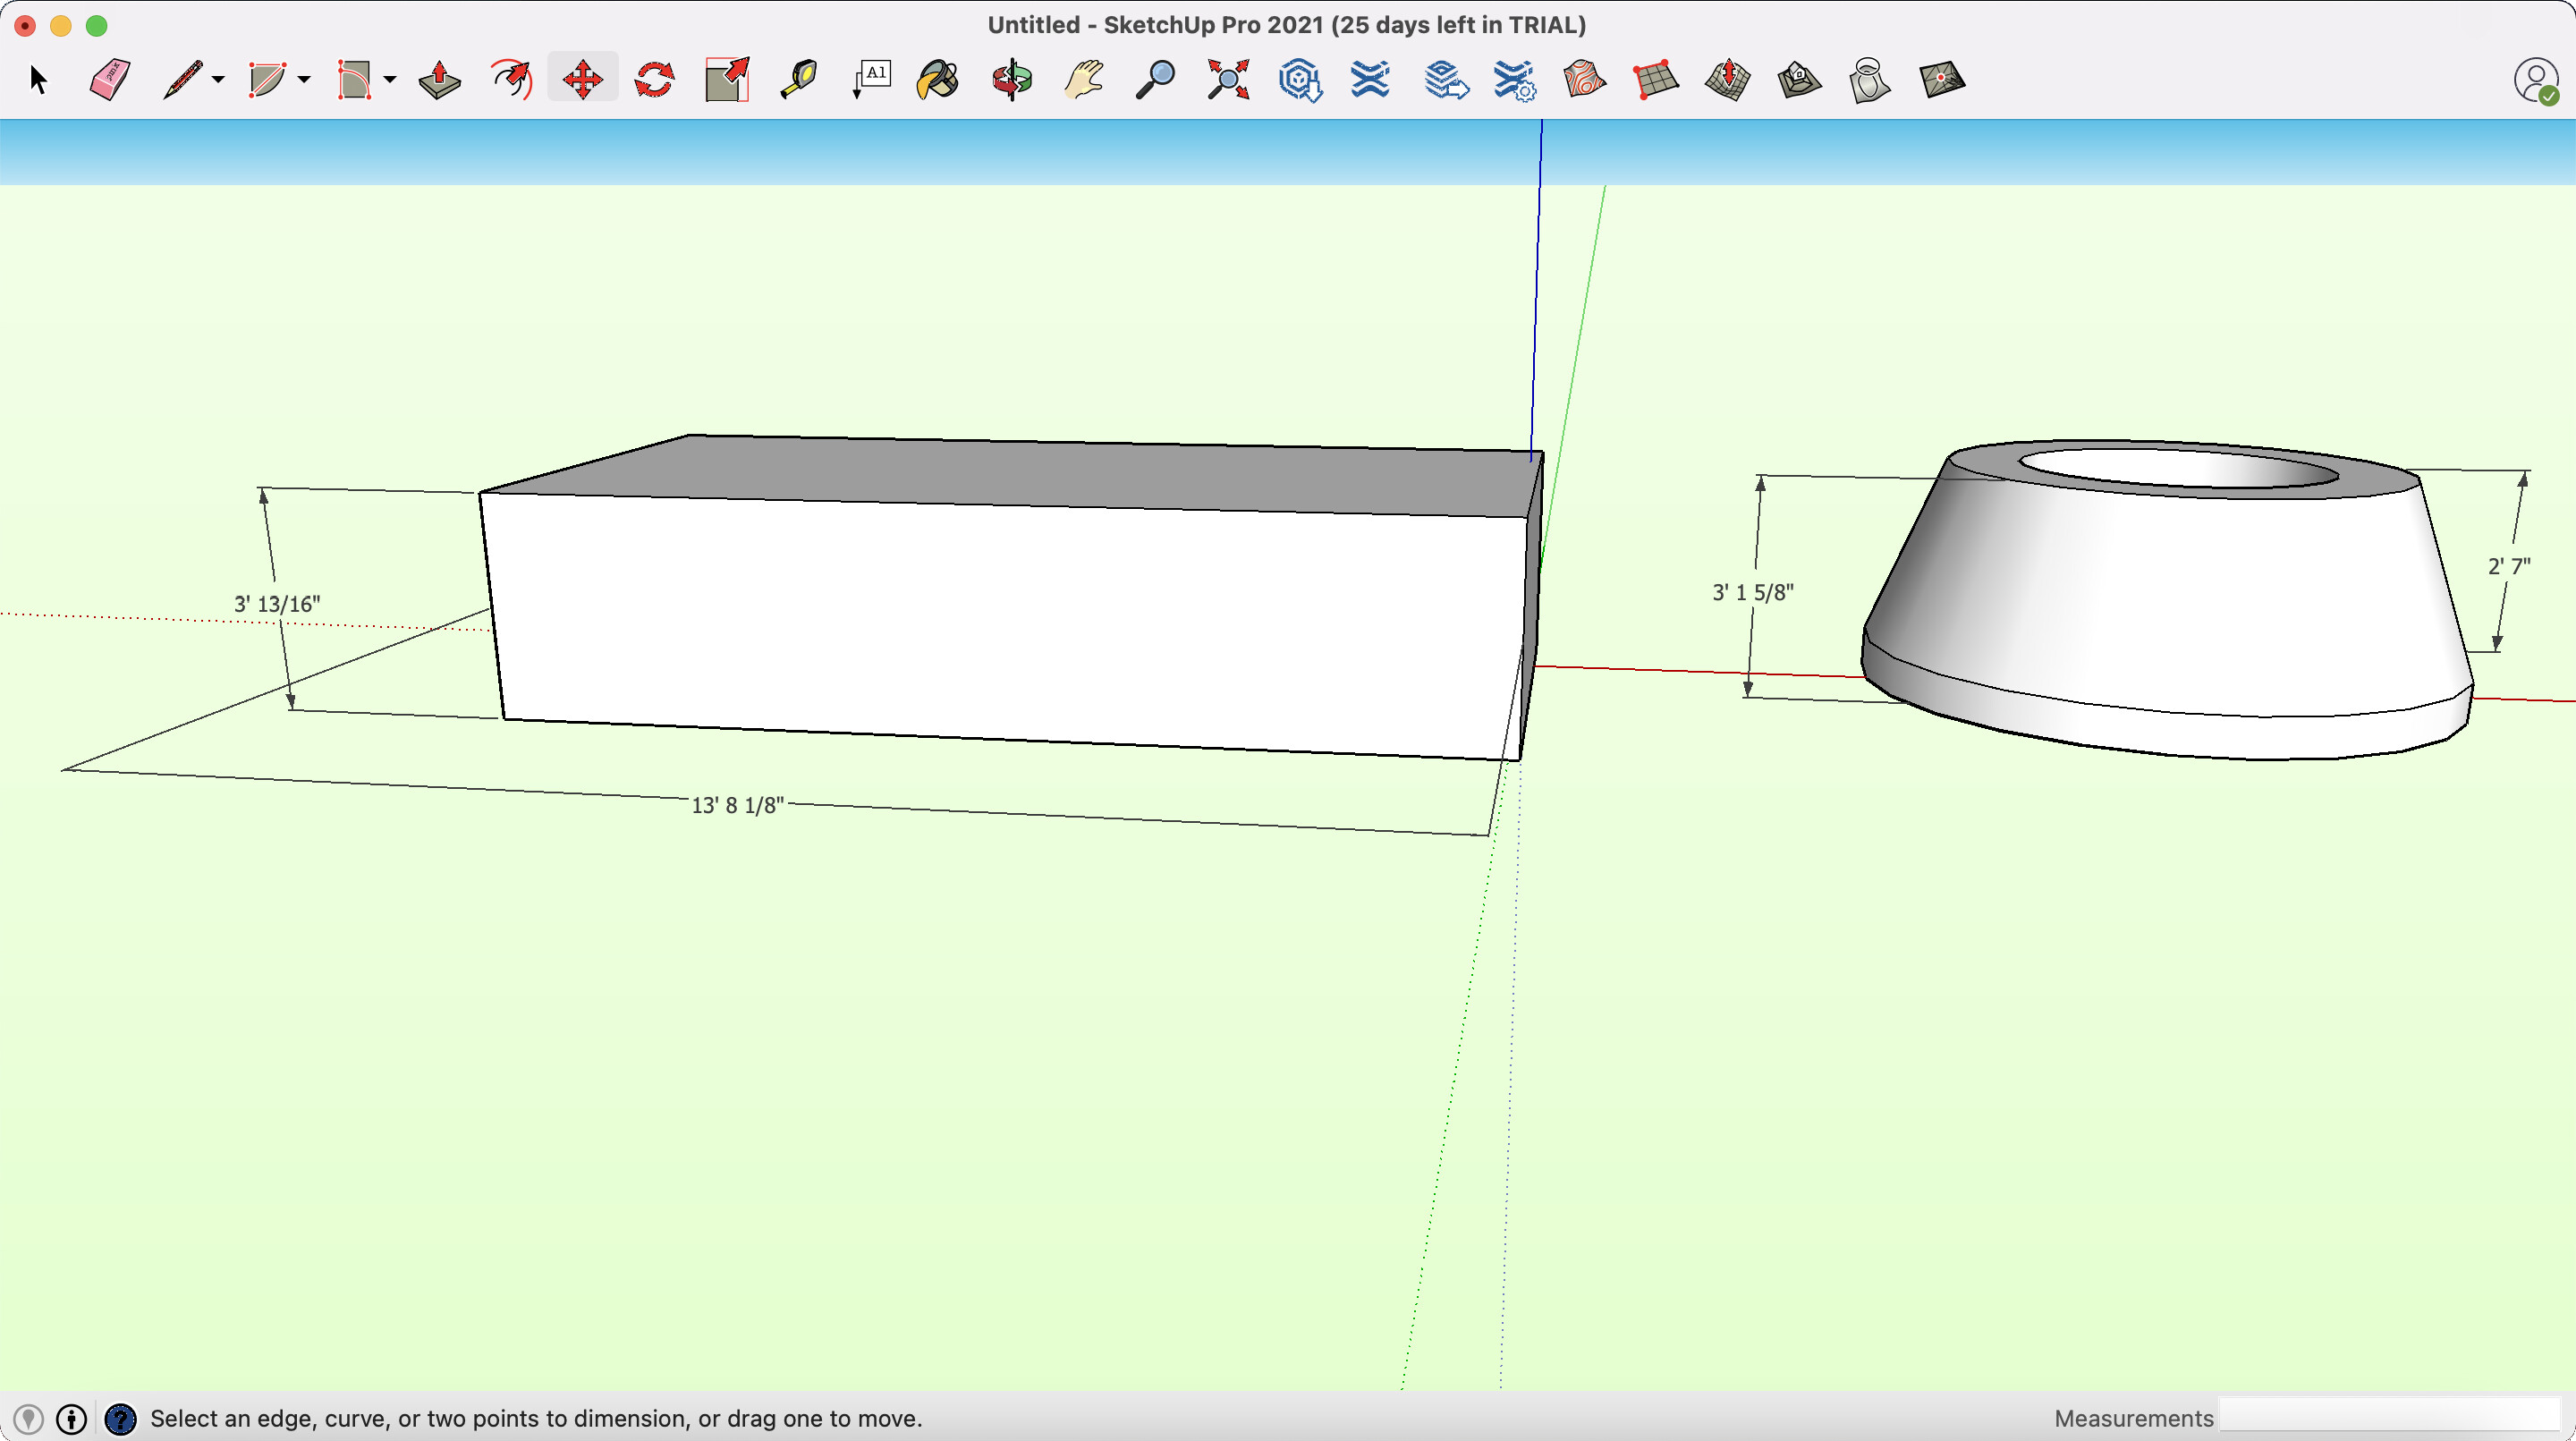Screen dimensions: 2576x1441
Task: Open the model credits info icon
Action: coord(72,1418)
